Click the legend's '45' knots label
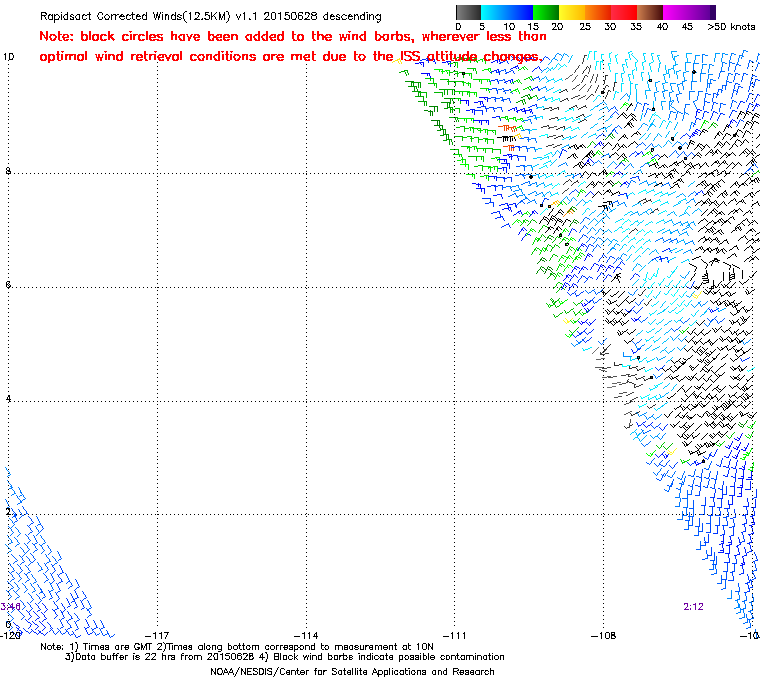Screen dimensions: 760x688 (687, 27)
